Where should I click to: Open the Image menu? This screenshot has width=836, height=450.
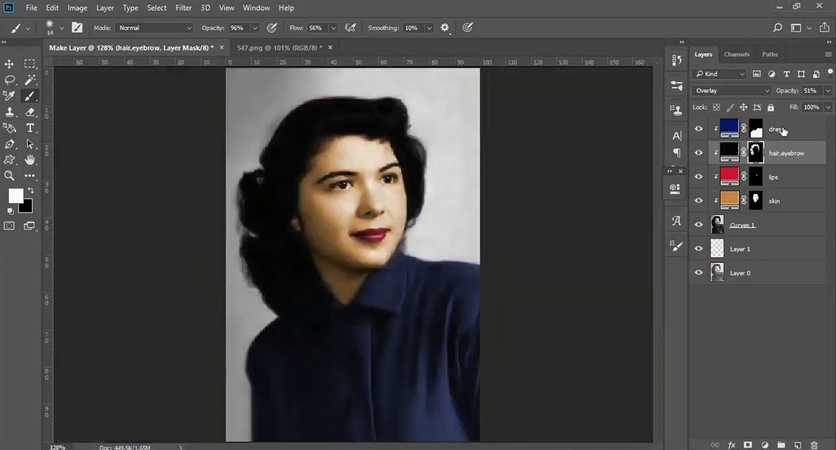77,8
